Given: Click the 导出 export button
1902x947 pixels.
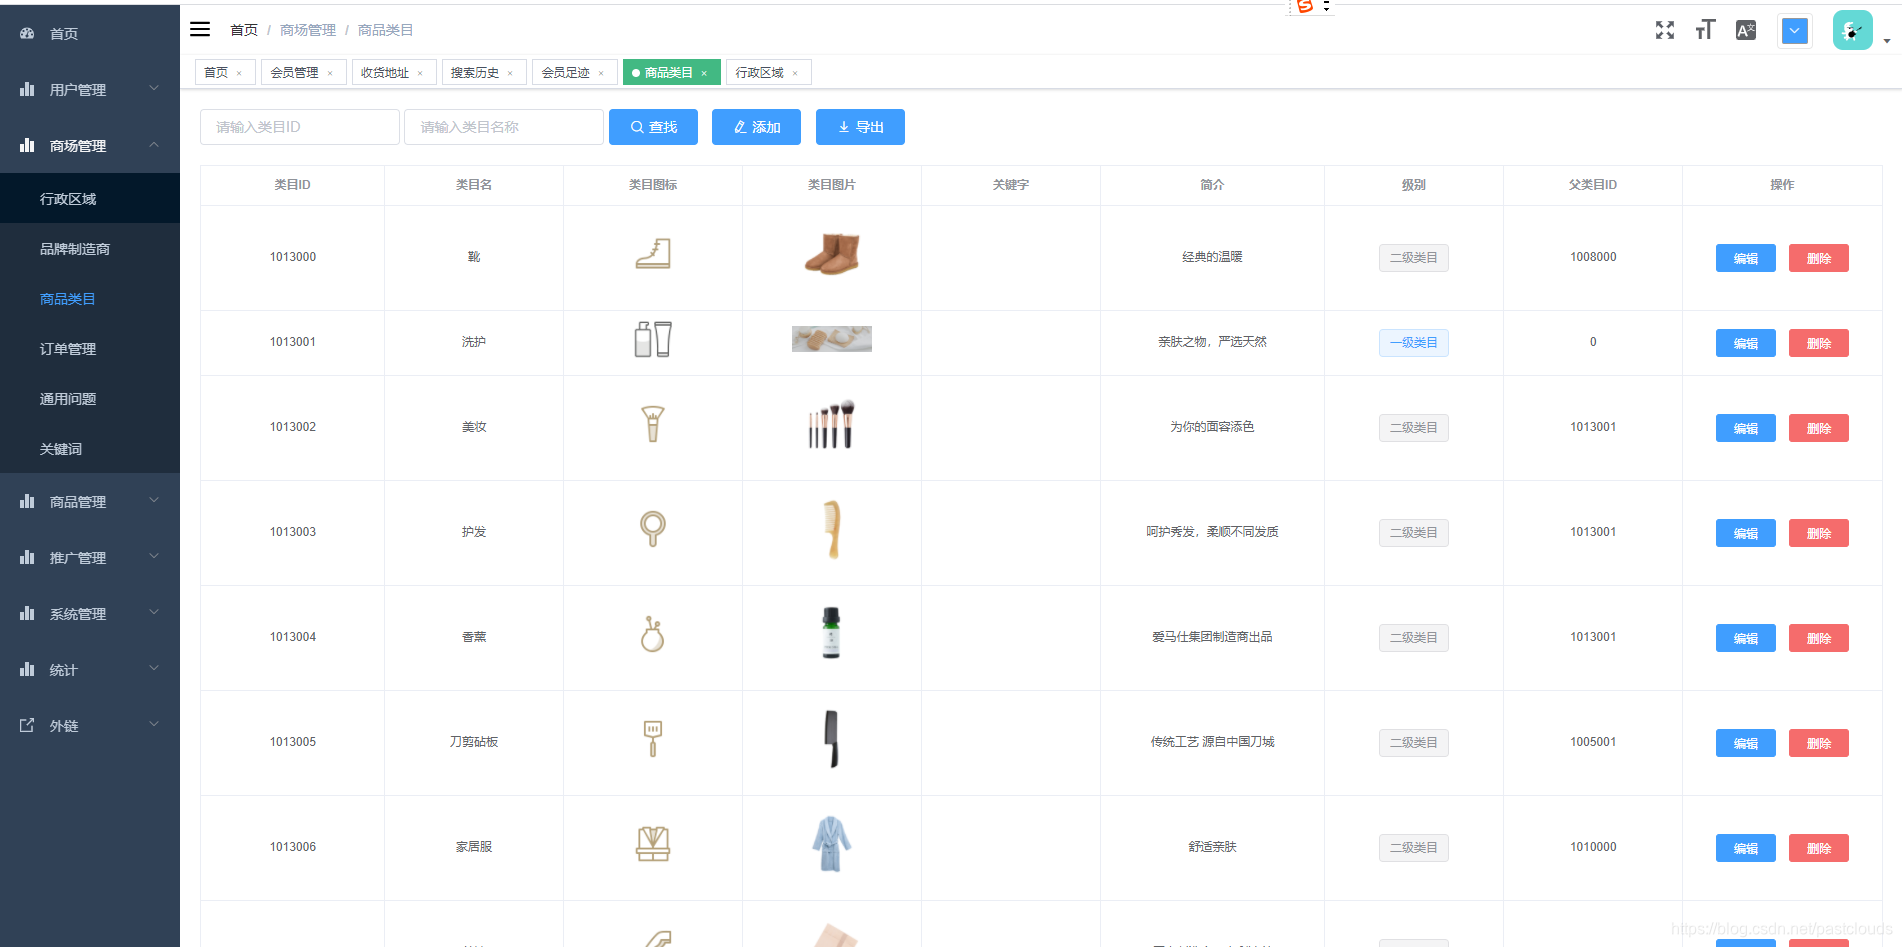Looking at the screenshot, I should (860, 127).
